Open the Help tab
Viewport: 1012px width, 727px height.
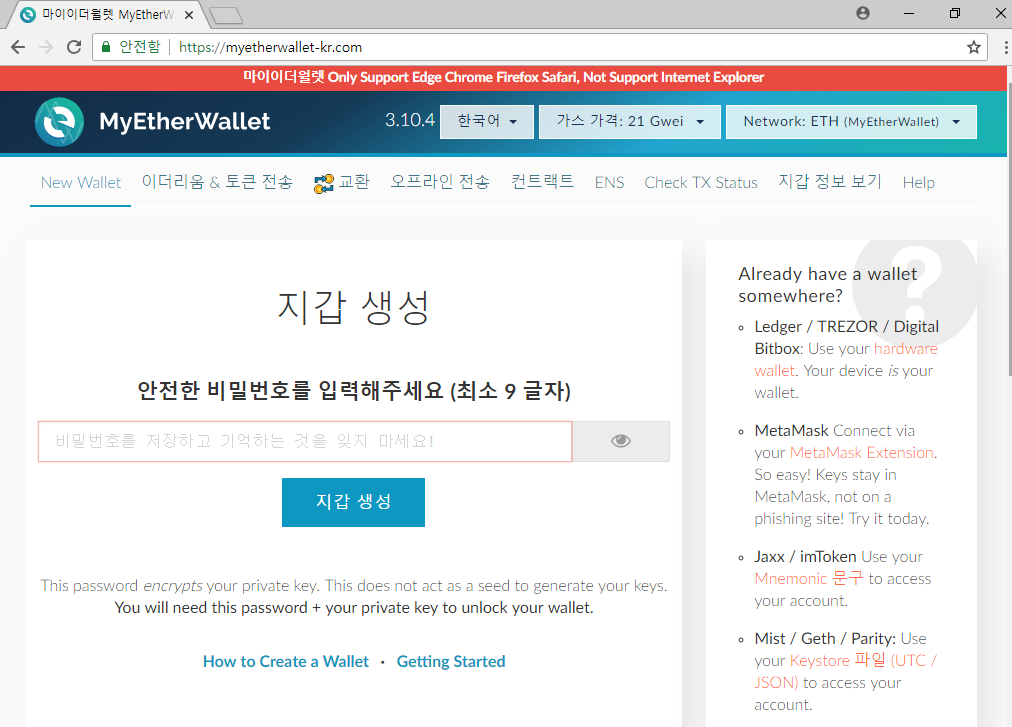click(x=918, y=183)
